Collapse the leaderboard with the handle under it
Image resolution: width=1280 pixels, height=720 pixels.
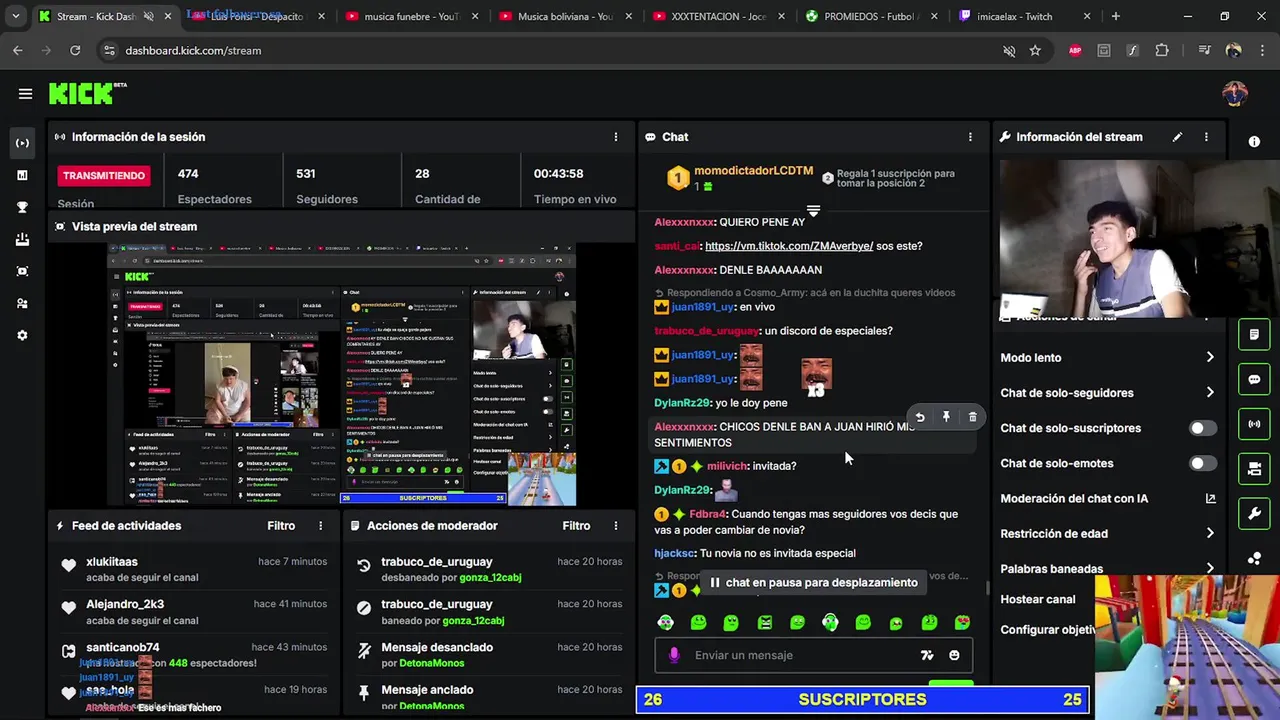[x=813, y=211]
